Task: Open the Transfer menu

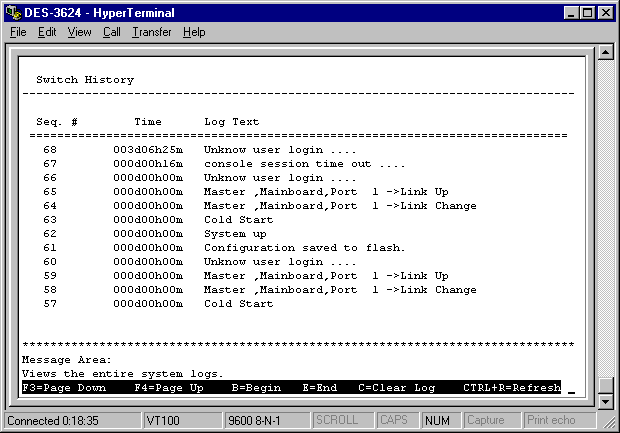Action: [151, 32]
